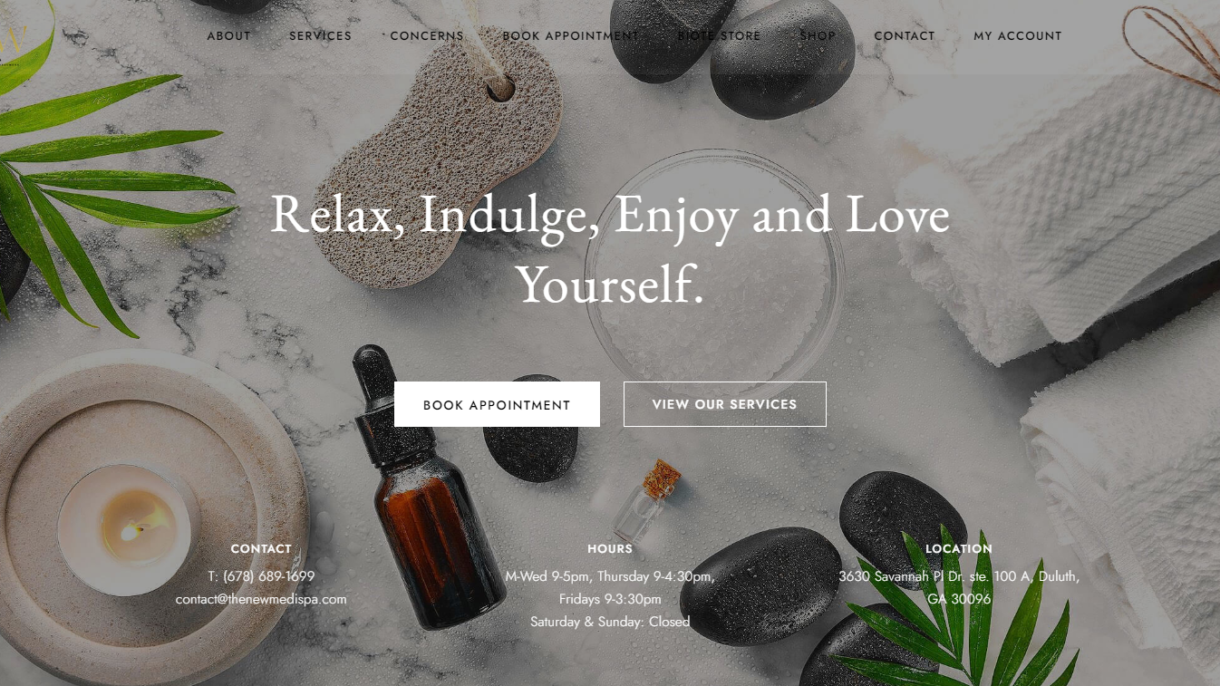Viewport: 1220px width, 686px height.
Task: Open the About page in navigation
Action: click(229, 36)
